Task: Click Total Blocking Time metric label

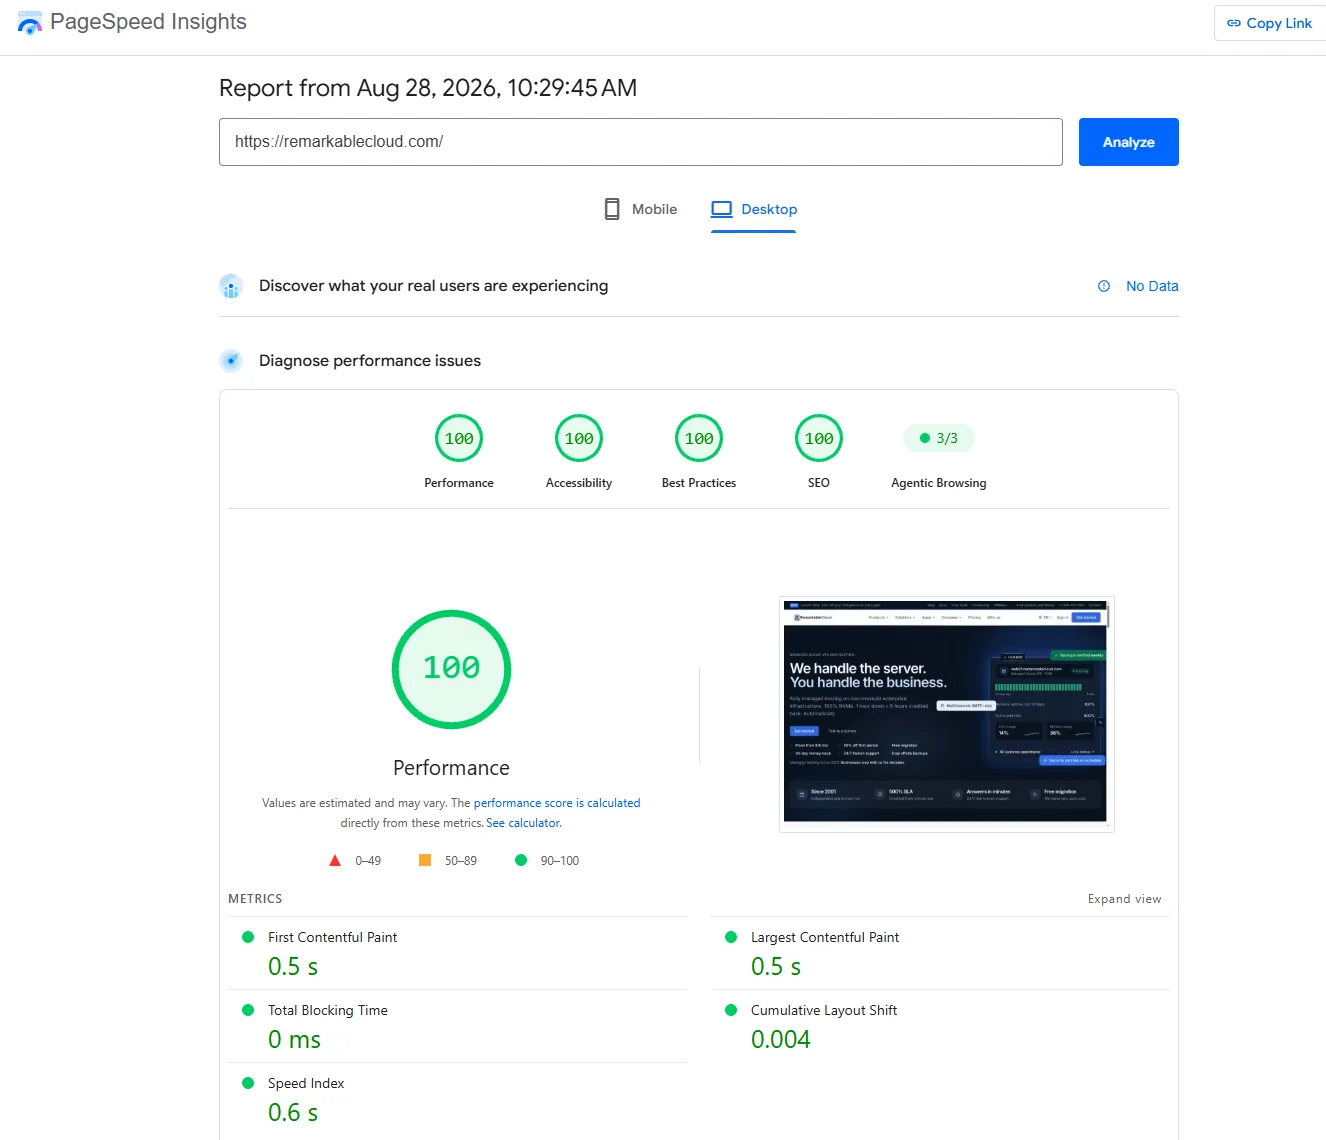Action: [328, 1010]
